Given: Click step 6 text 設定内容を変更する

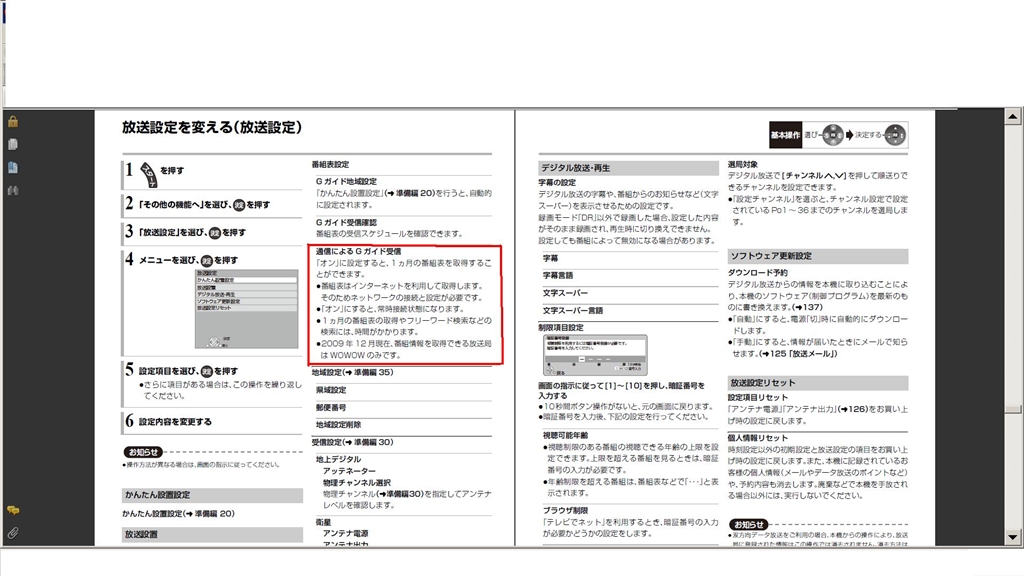Looking at the screenshot, I should pyautogui.click(x=175, y=422).
